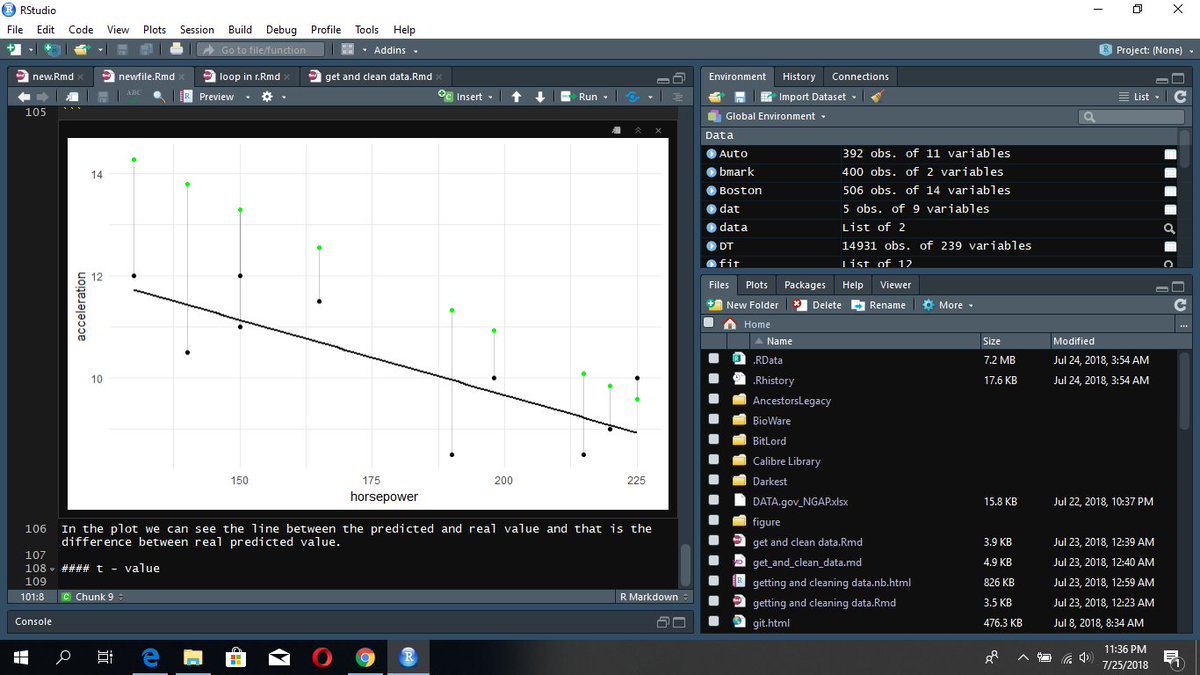The image size is (1200, 675).
Task: Click the Delete button in Files pane
Action: [817, 305]
